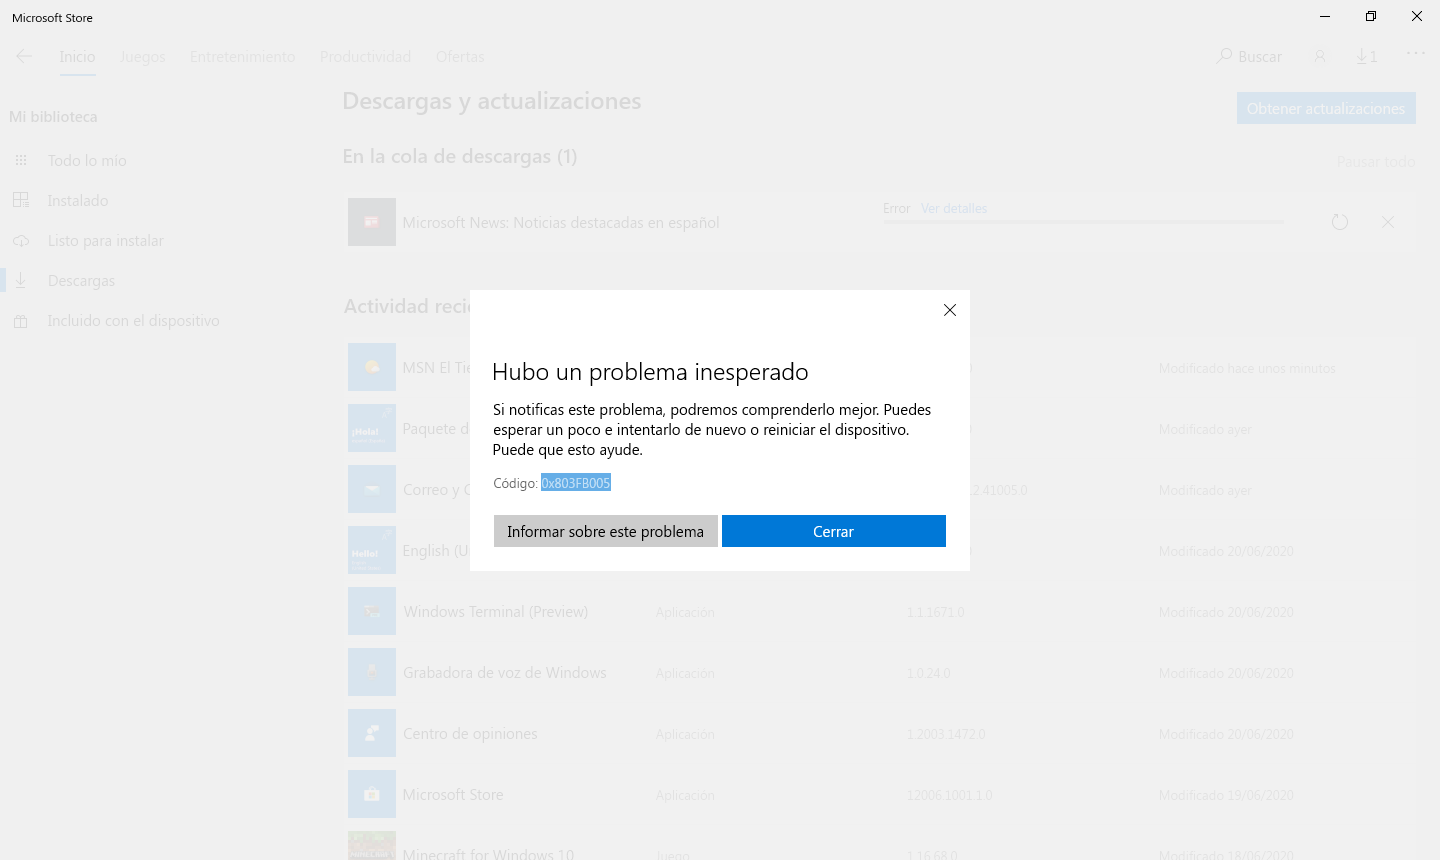Click Pausar todo
This screenshot has width=1440, height=860.
(1376, 161)
